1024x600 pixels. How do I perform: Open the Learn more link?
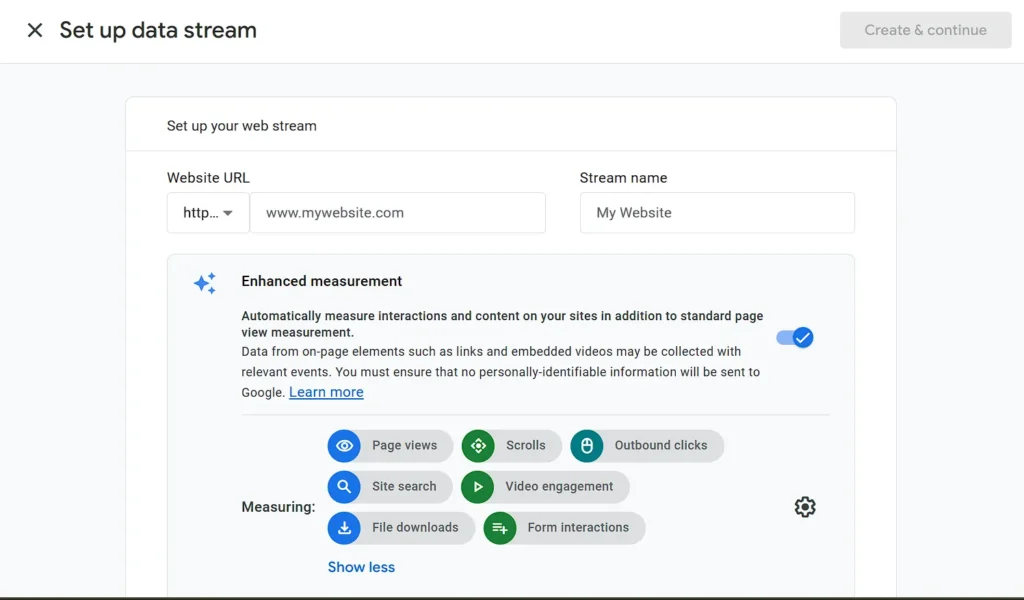coord(326,392)
